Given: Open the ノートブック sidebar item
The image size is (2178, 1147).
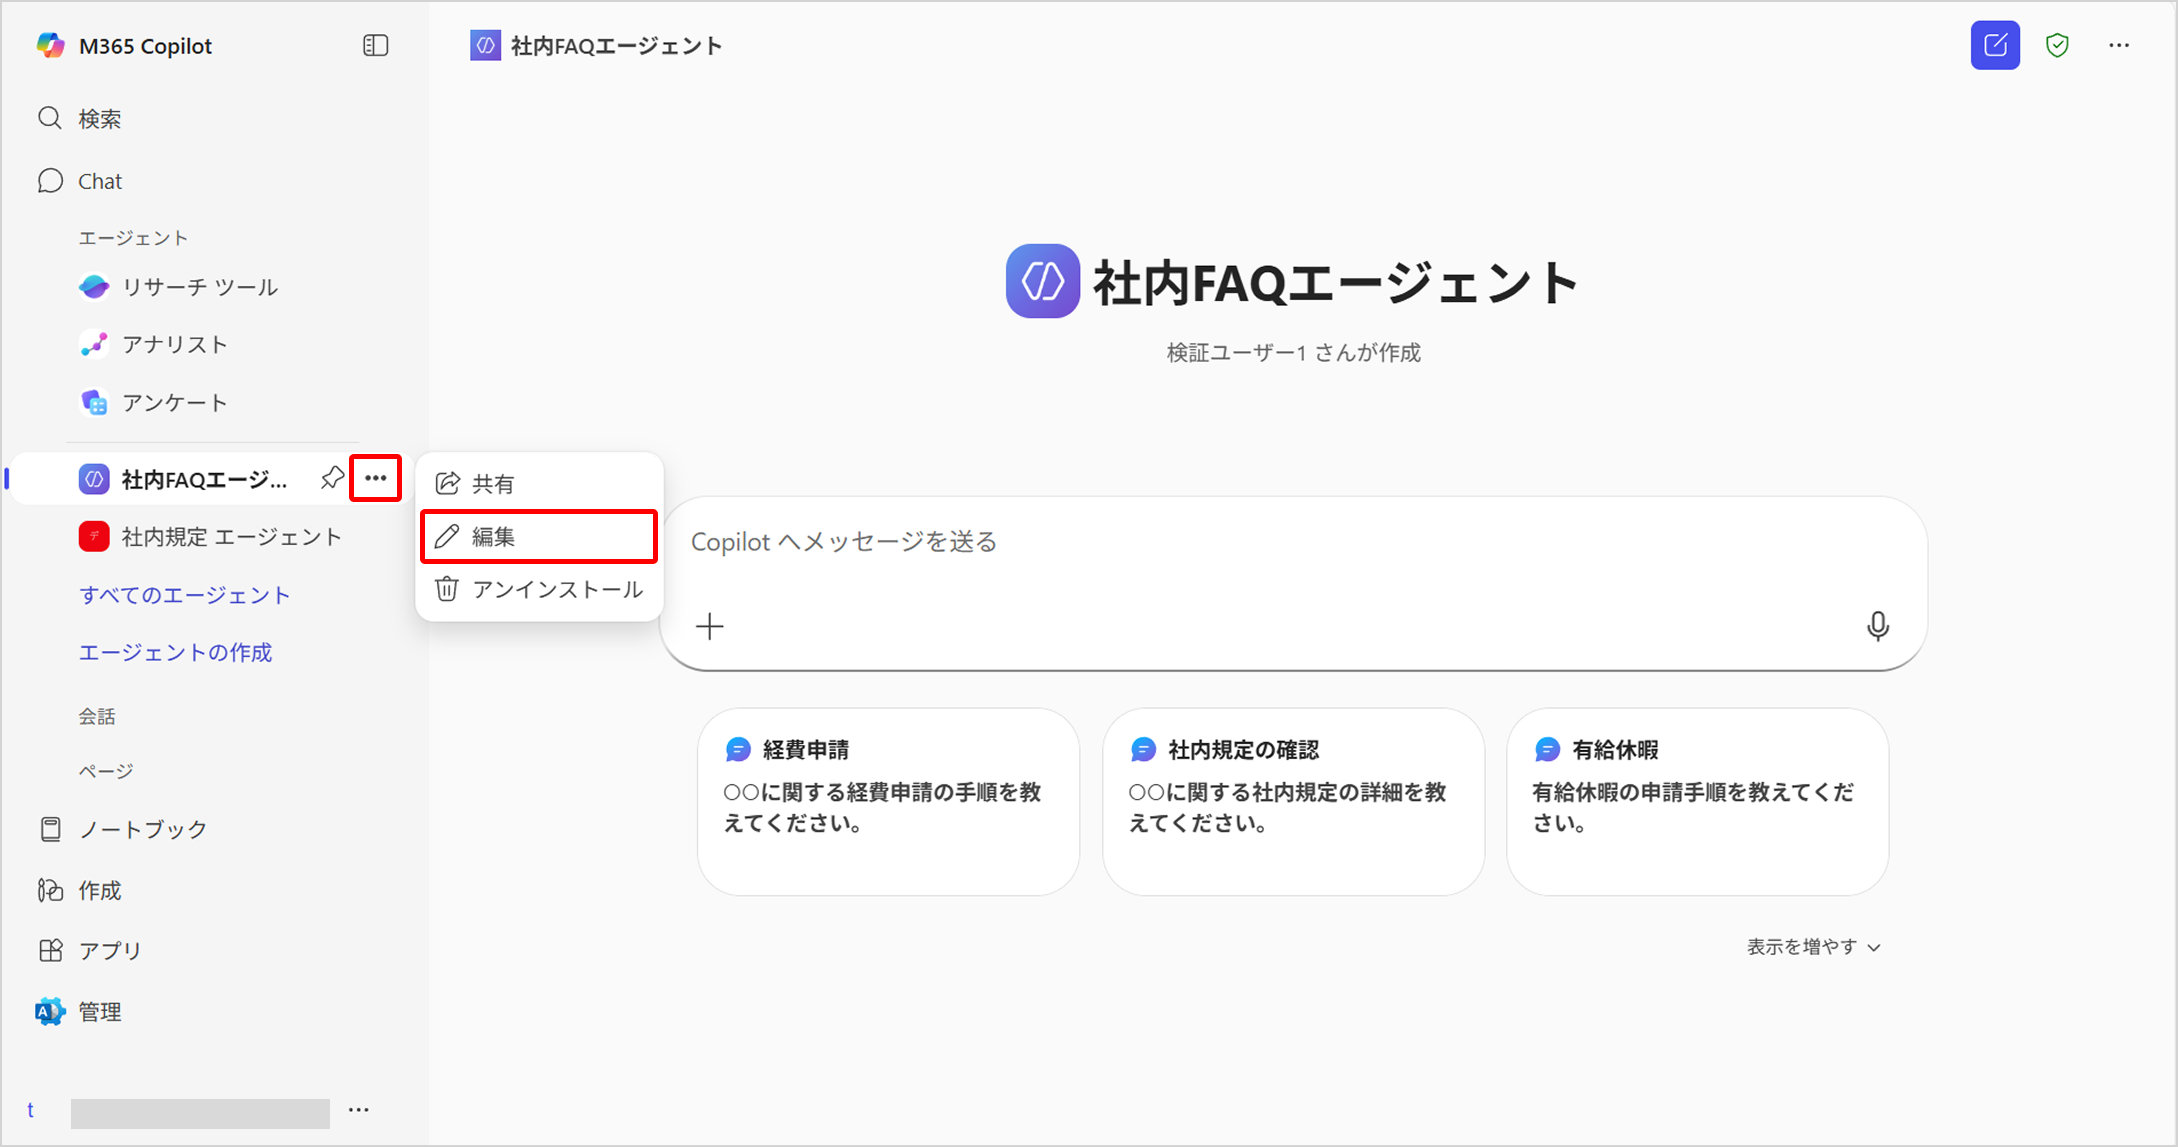Looking at the screenshot, I should pyautogui.click(x=142, y=829).
